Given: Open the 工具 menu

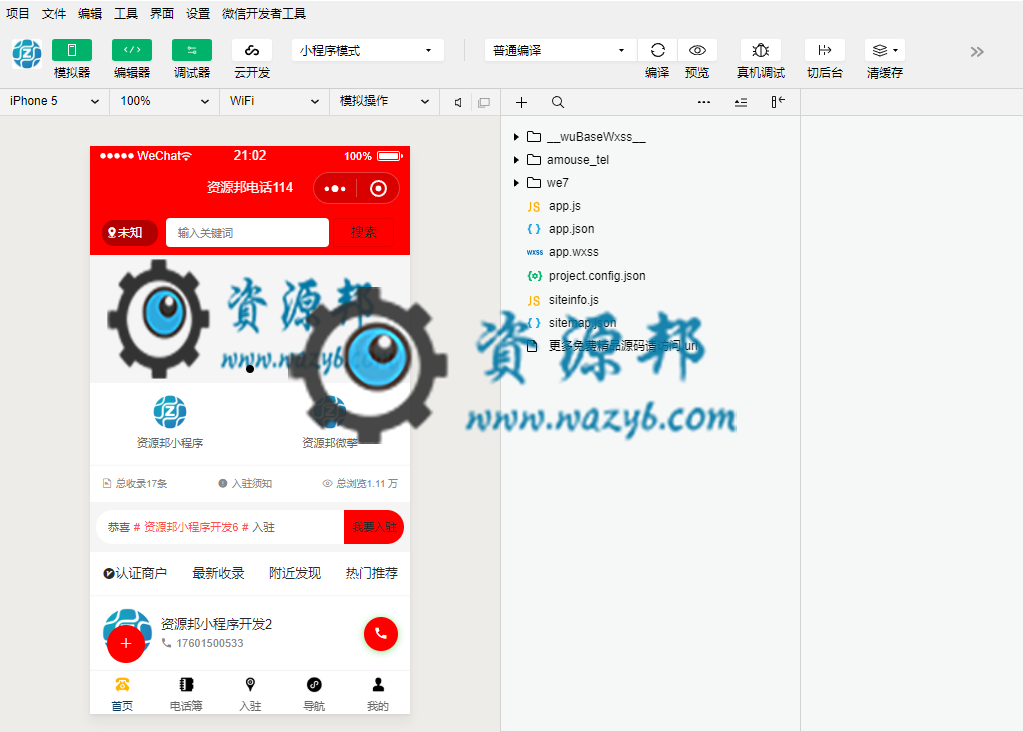Looking at the screenshot, I should point(126,14).
